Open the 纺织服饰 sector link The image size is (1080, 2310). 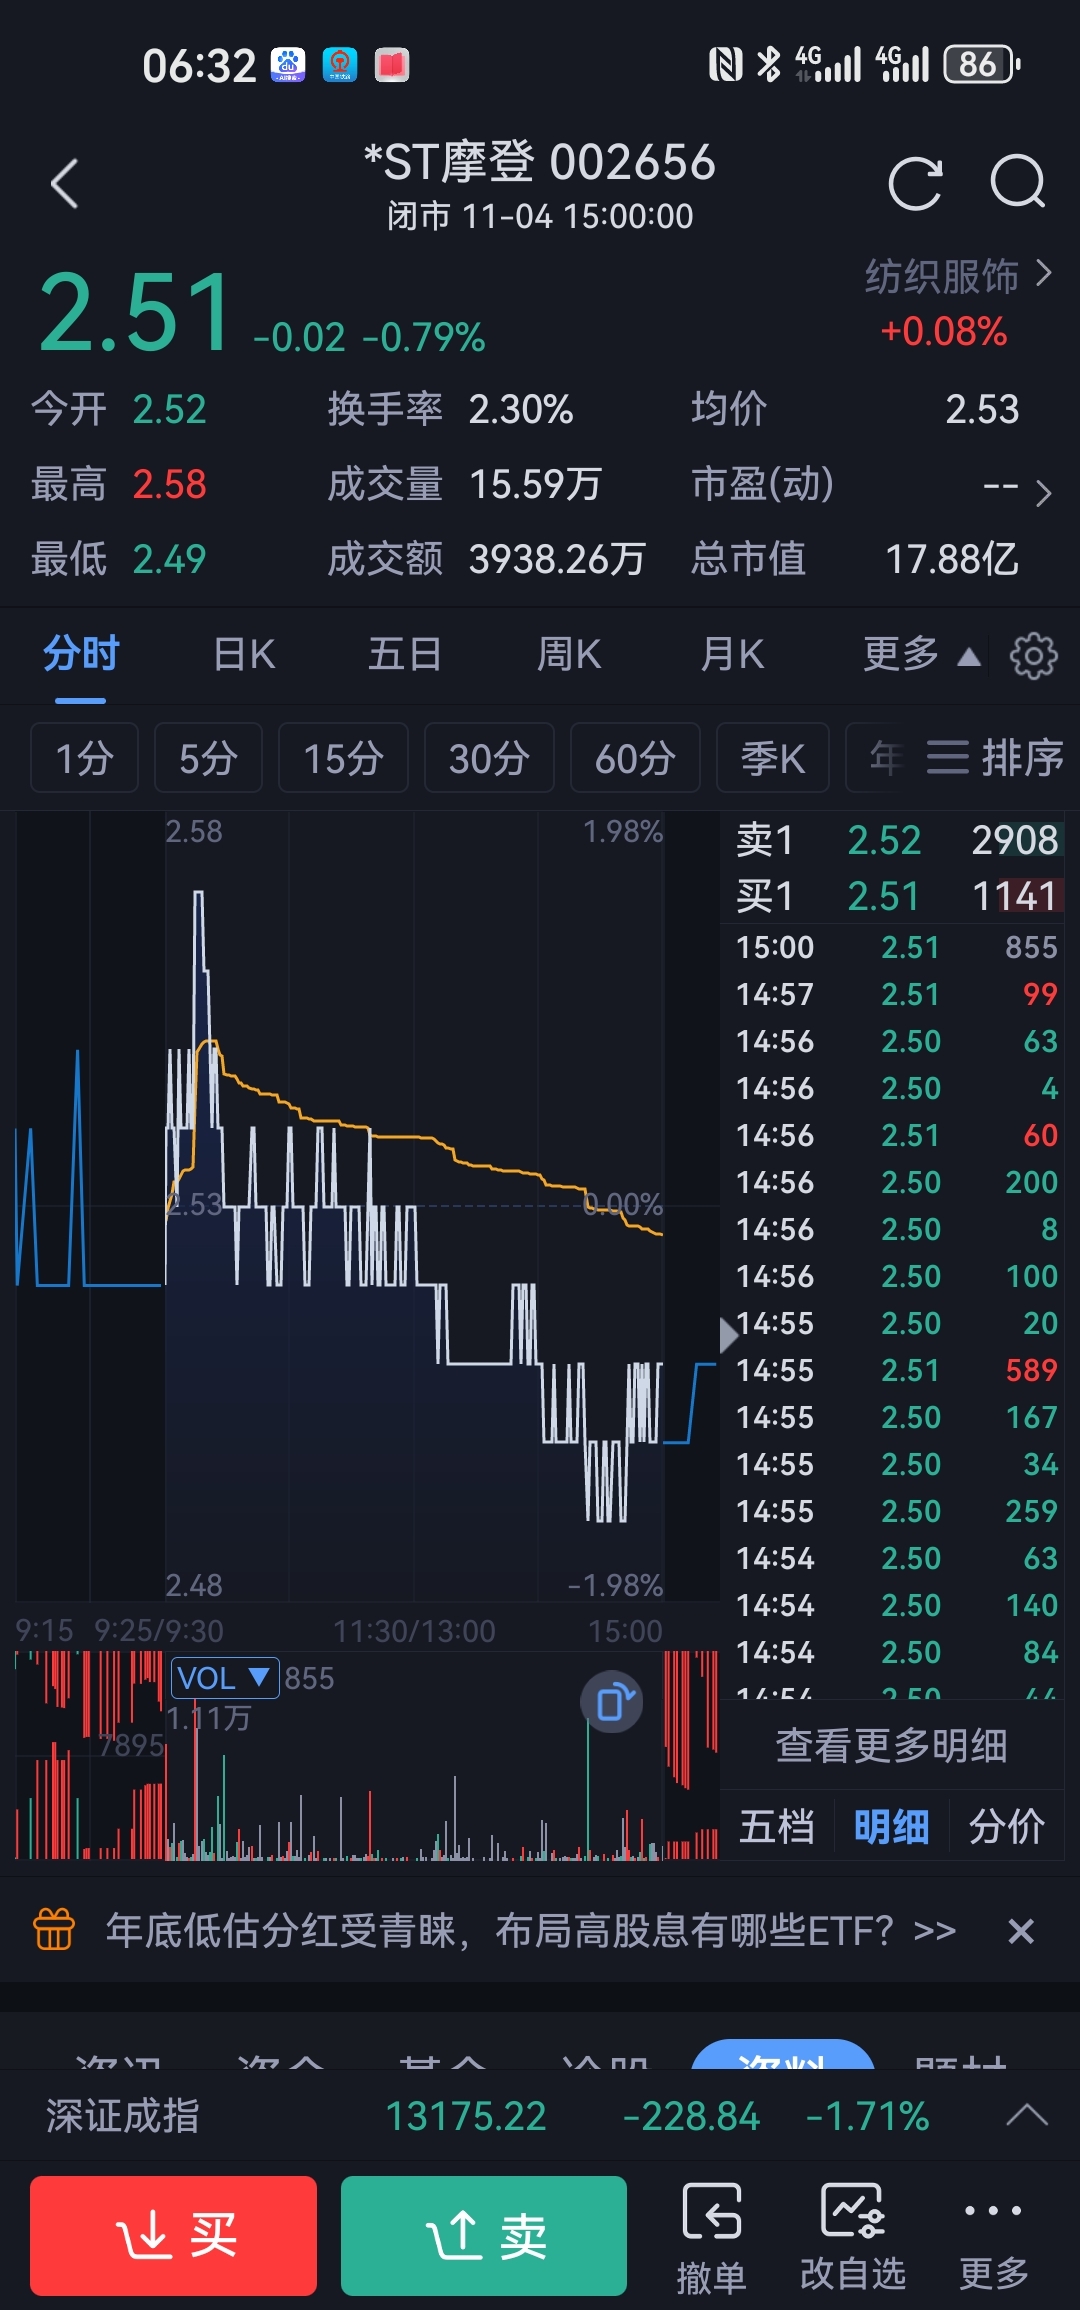pos(958,276)
